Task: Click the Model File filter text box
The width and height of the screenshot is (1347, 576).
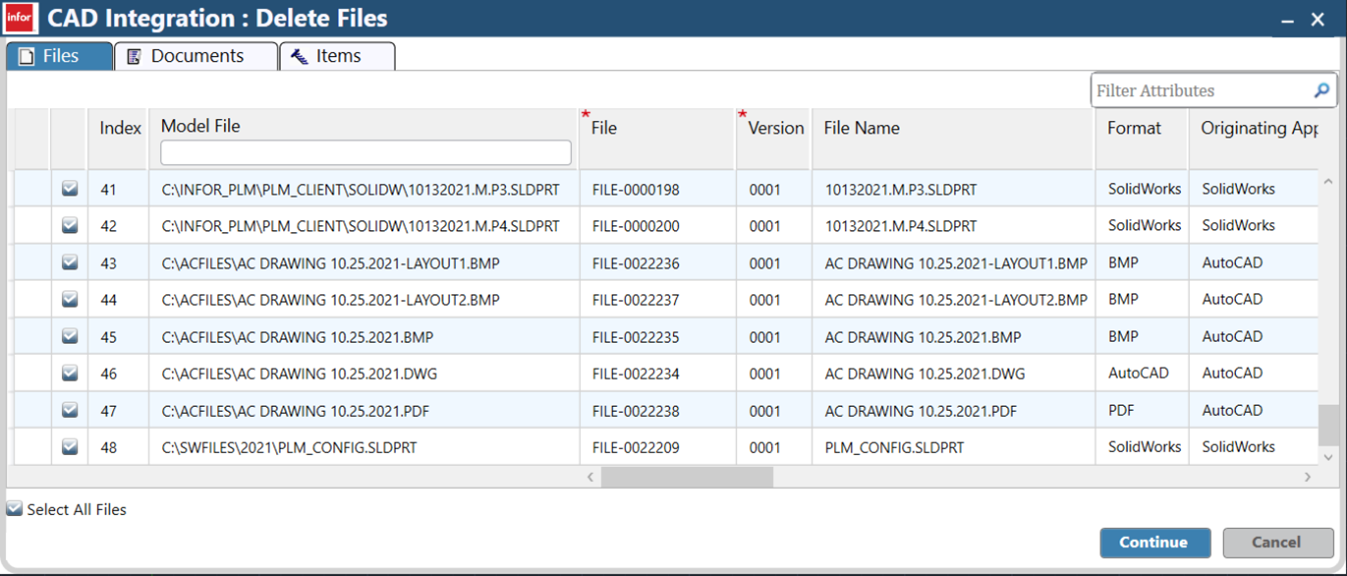Action: [x=366, y=153]
